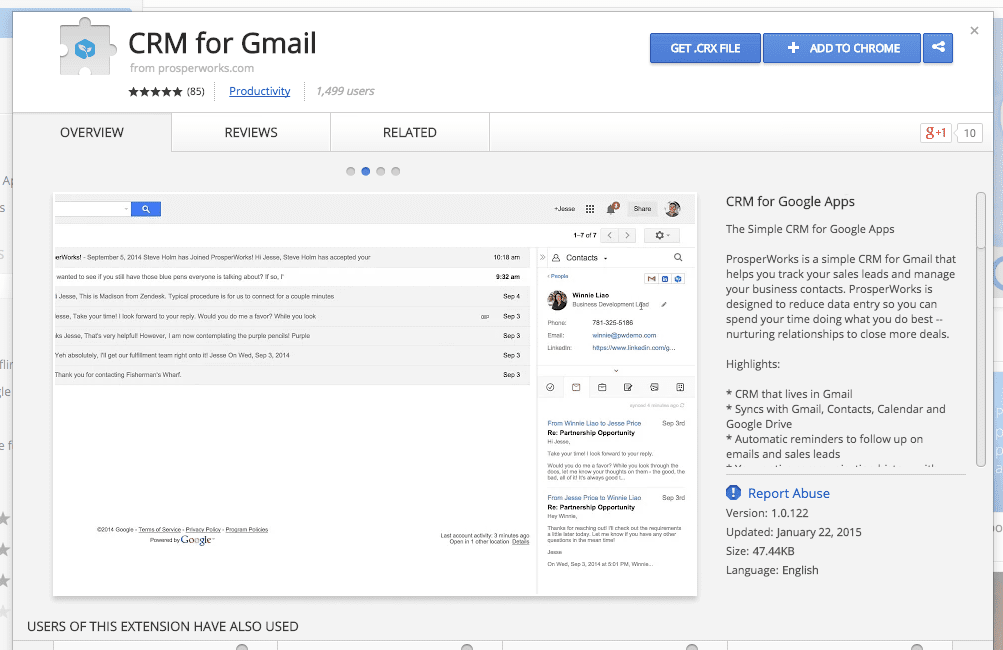Click the share icon beside Add to Chrome
This screenshot has width=1003, height=650.
coord(937,48)
